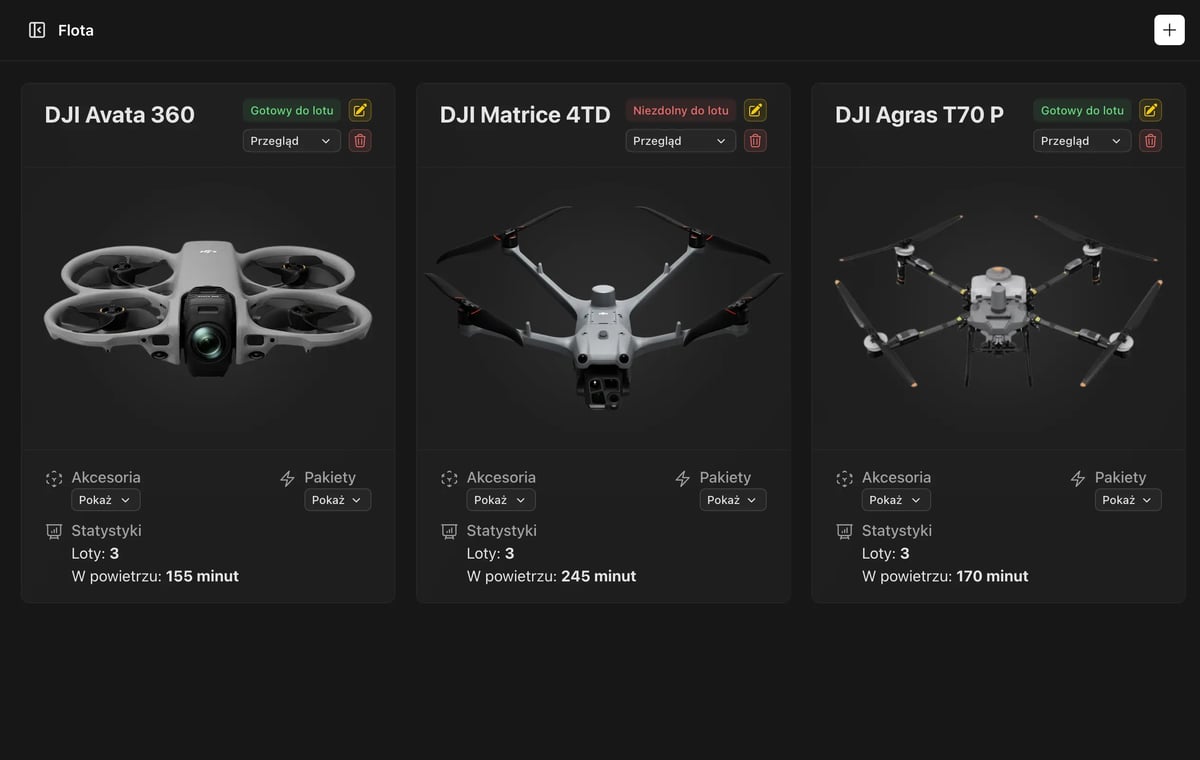Image resolution: width=1200 pixels, height=760 pixels.
Task: Open the Przegląd dropdown for DJI Matrice 4TD
Action: coord(681,141)
